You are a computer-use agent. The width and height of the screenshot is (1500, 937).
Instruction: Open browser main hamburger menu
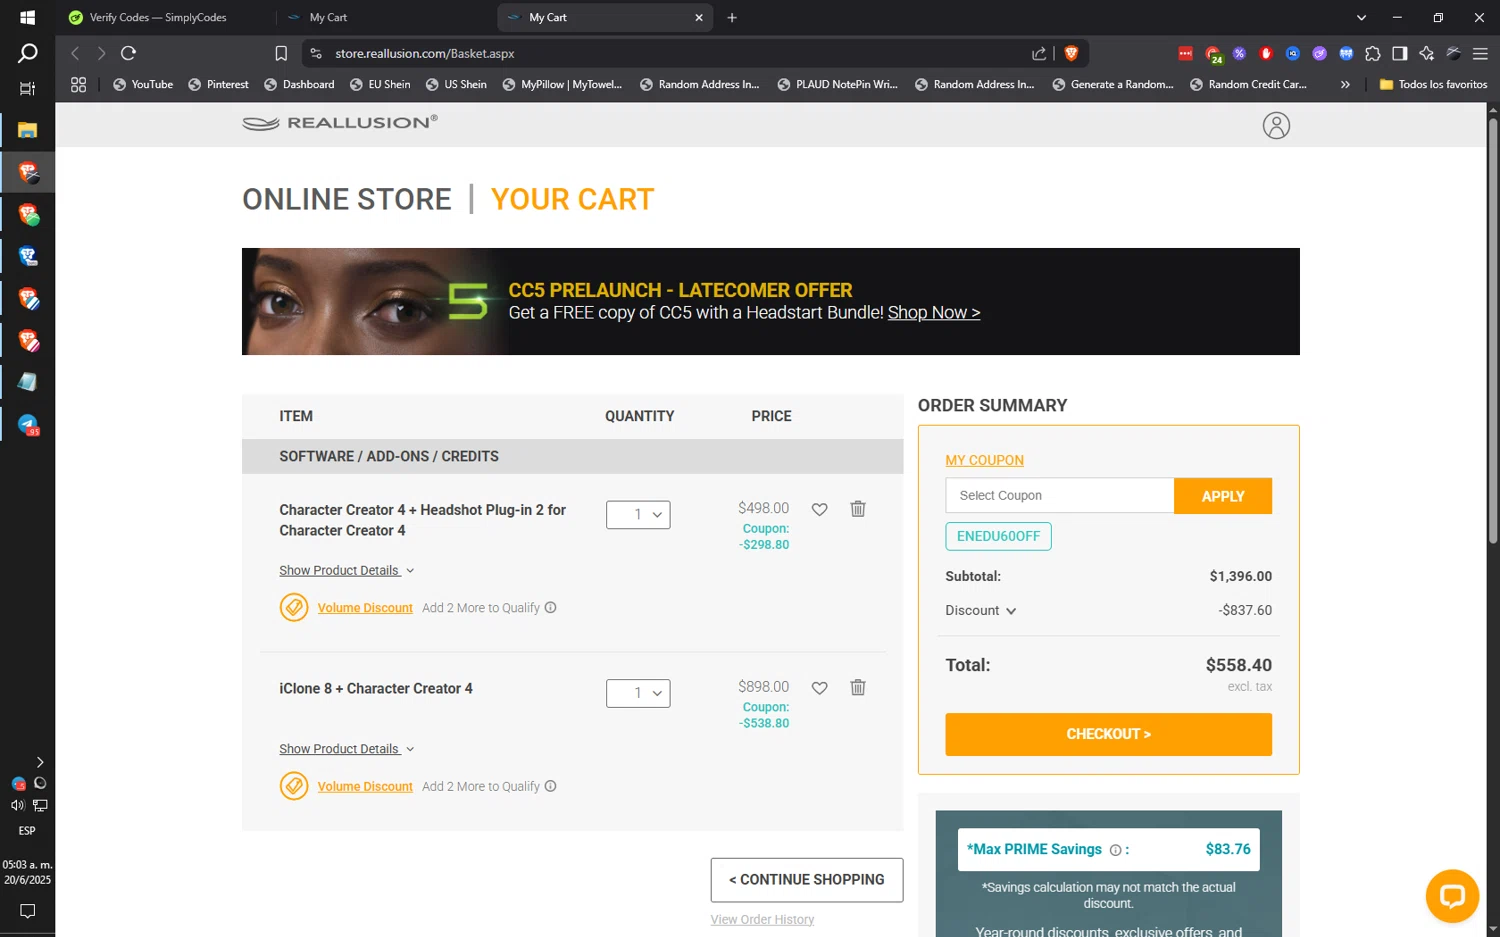[x=1480, y=53]
